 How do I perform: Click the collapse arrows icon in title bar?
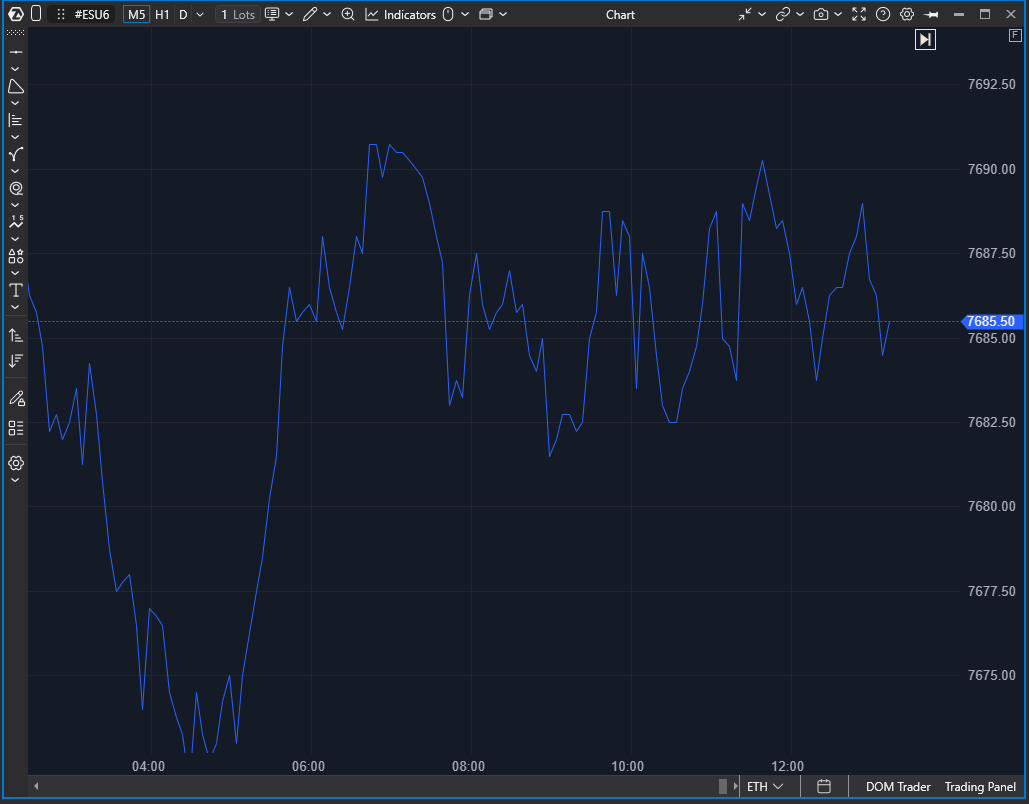744,14
